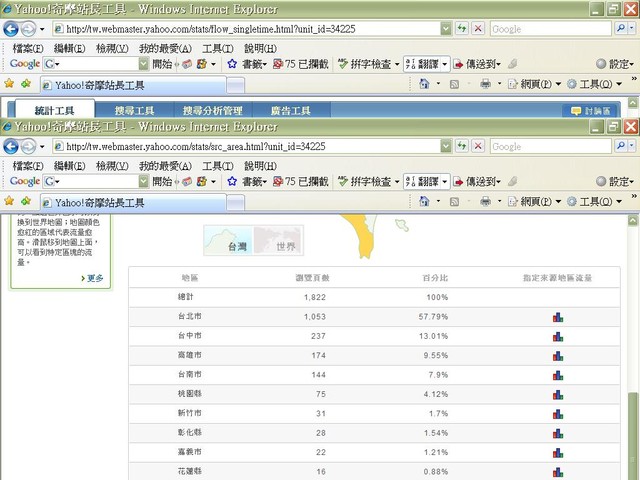This screenshot has height=480, width=640.
Task: Click 討論區 button in rear window
Action: (x=590, y=111)
